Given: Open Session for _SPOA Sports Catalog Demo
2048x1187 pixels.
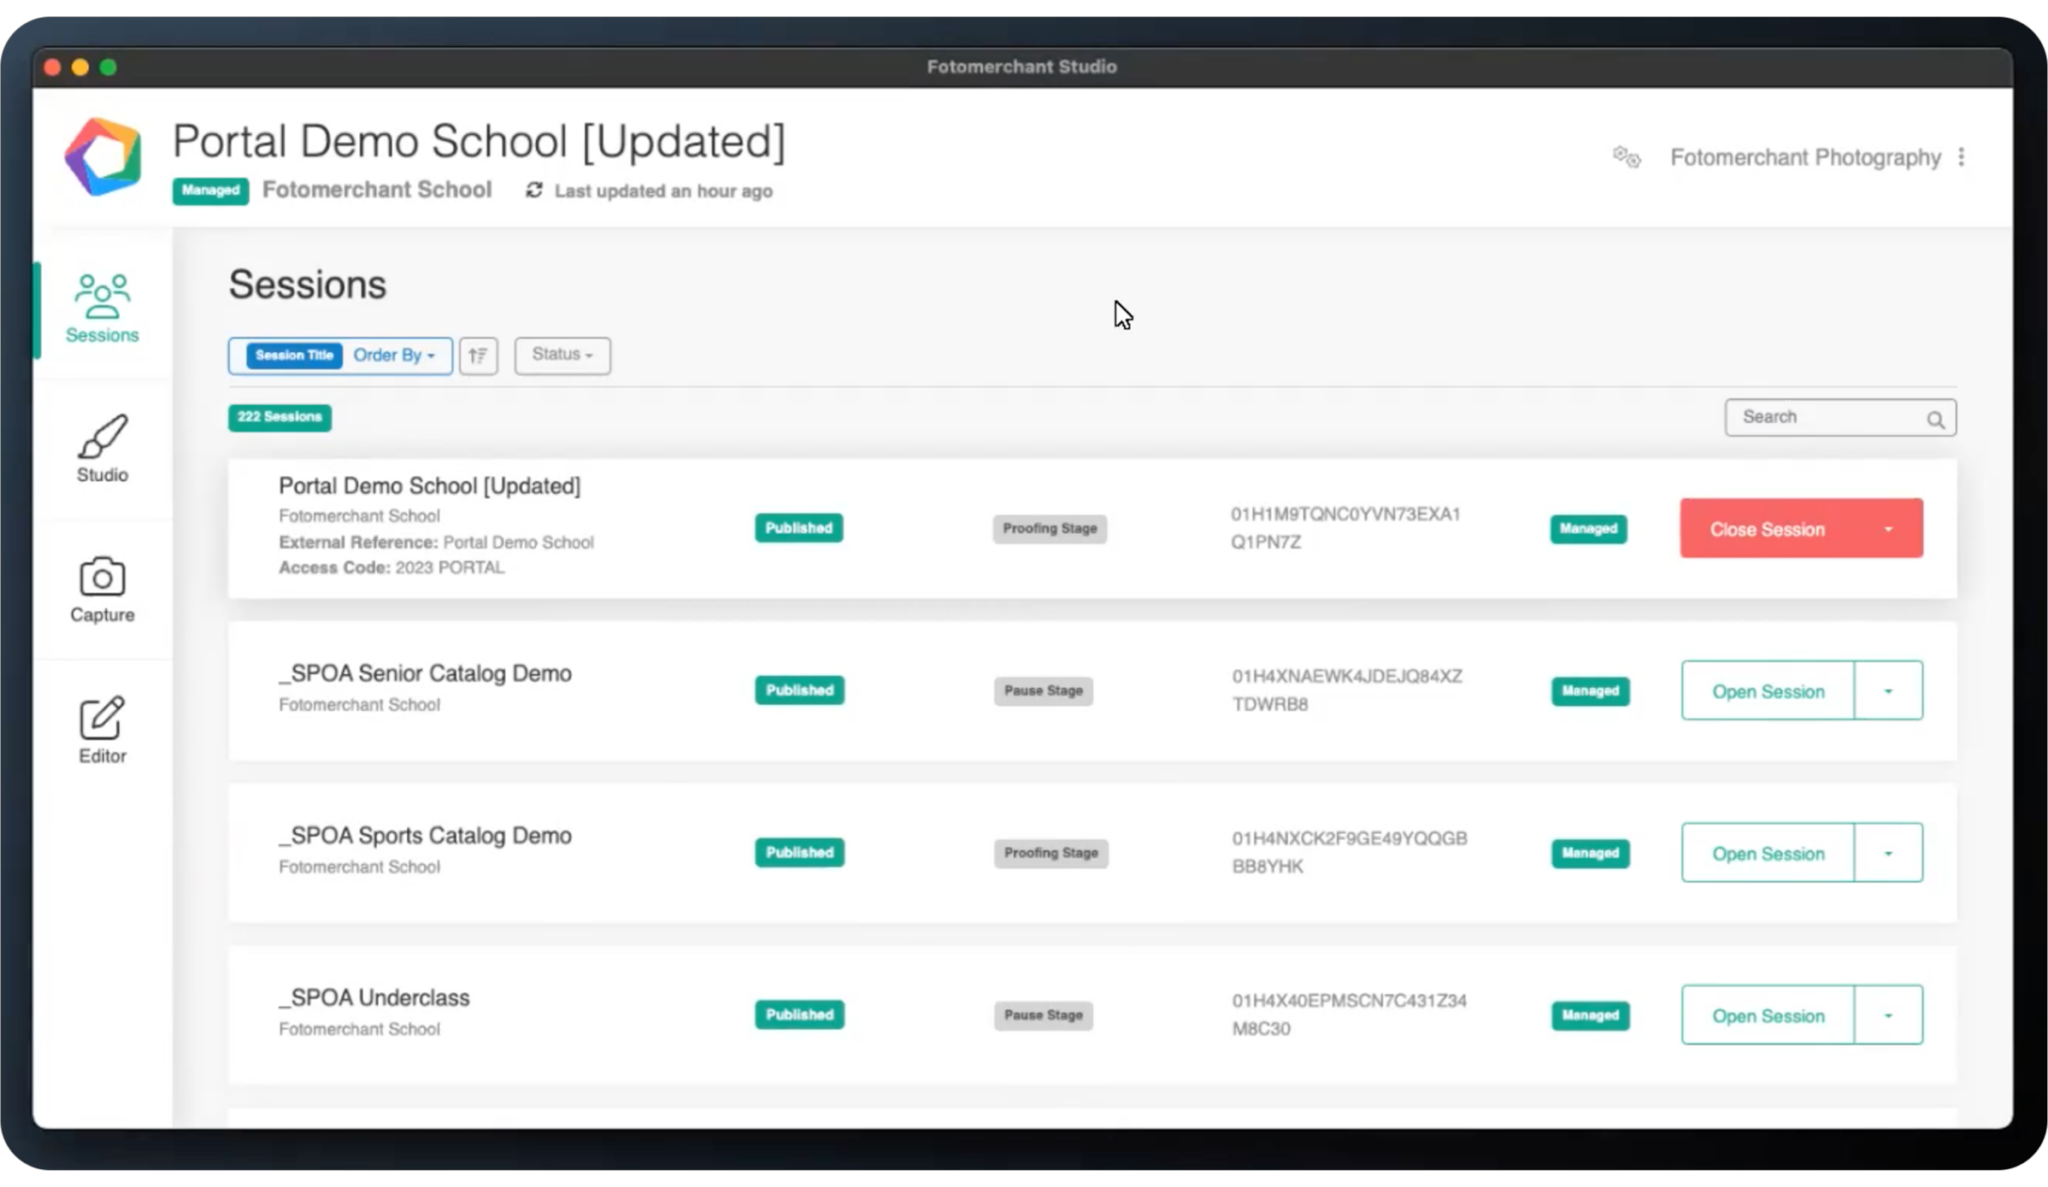Looking at the screenshot, I should pyautogui.click(x=1768, y=853).
